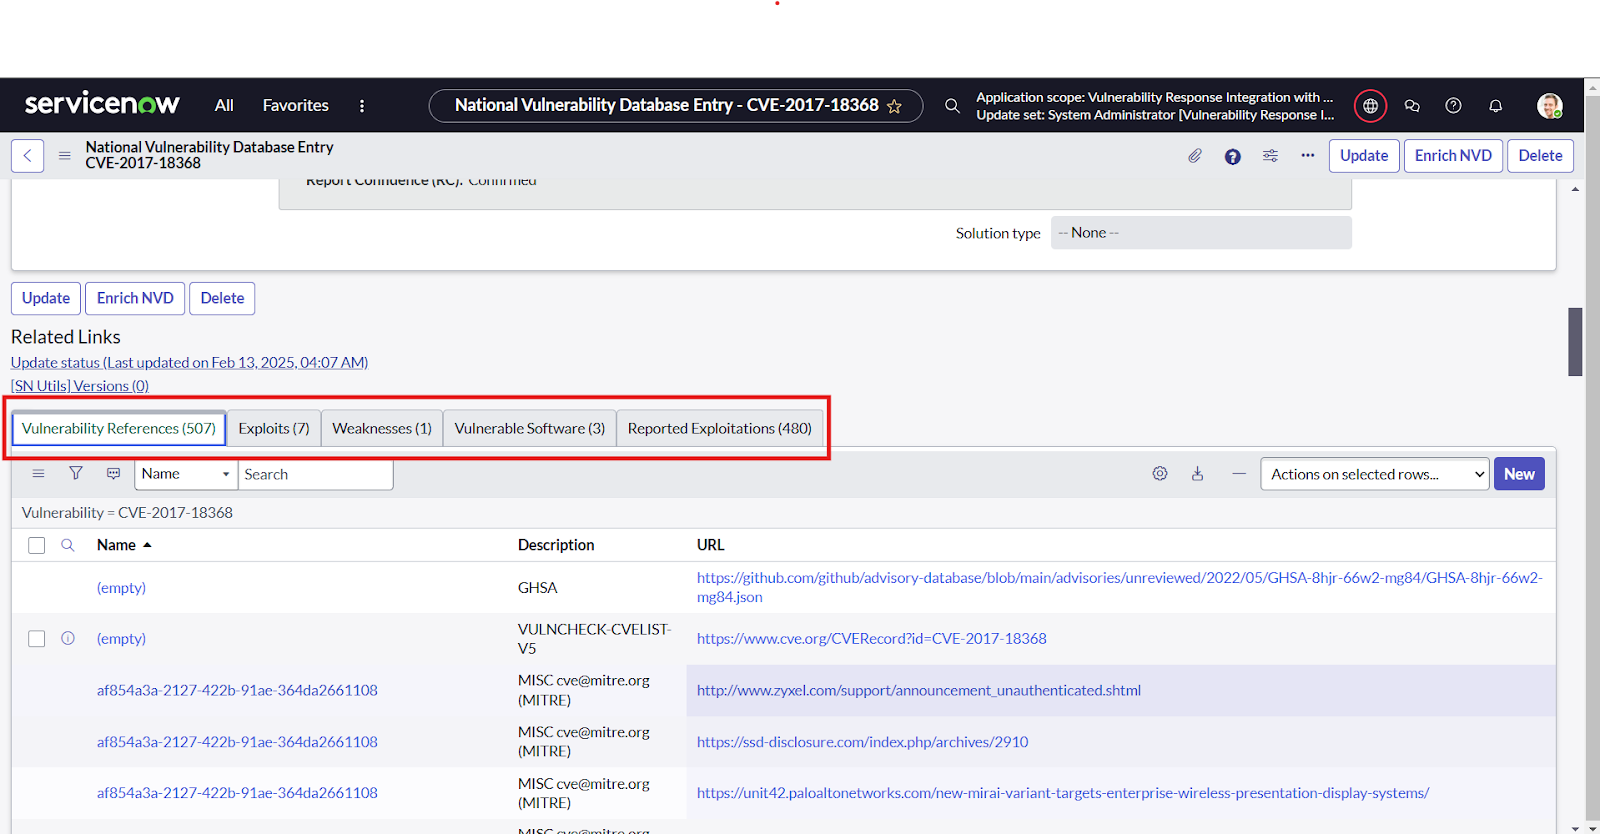Open the All menu
Viewport: 1600px width, 834px height.
coord(224,105)
